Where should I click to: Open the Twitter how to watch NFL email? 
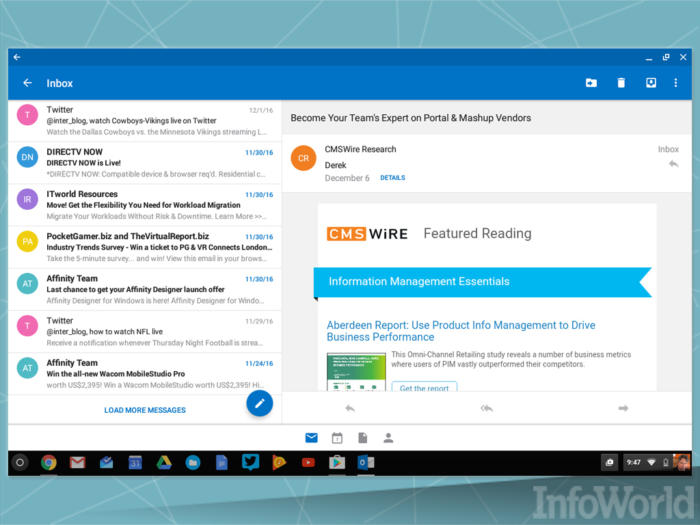[x=145, y=331]
